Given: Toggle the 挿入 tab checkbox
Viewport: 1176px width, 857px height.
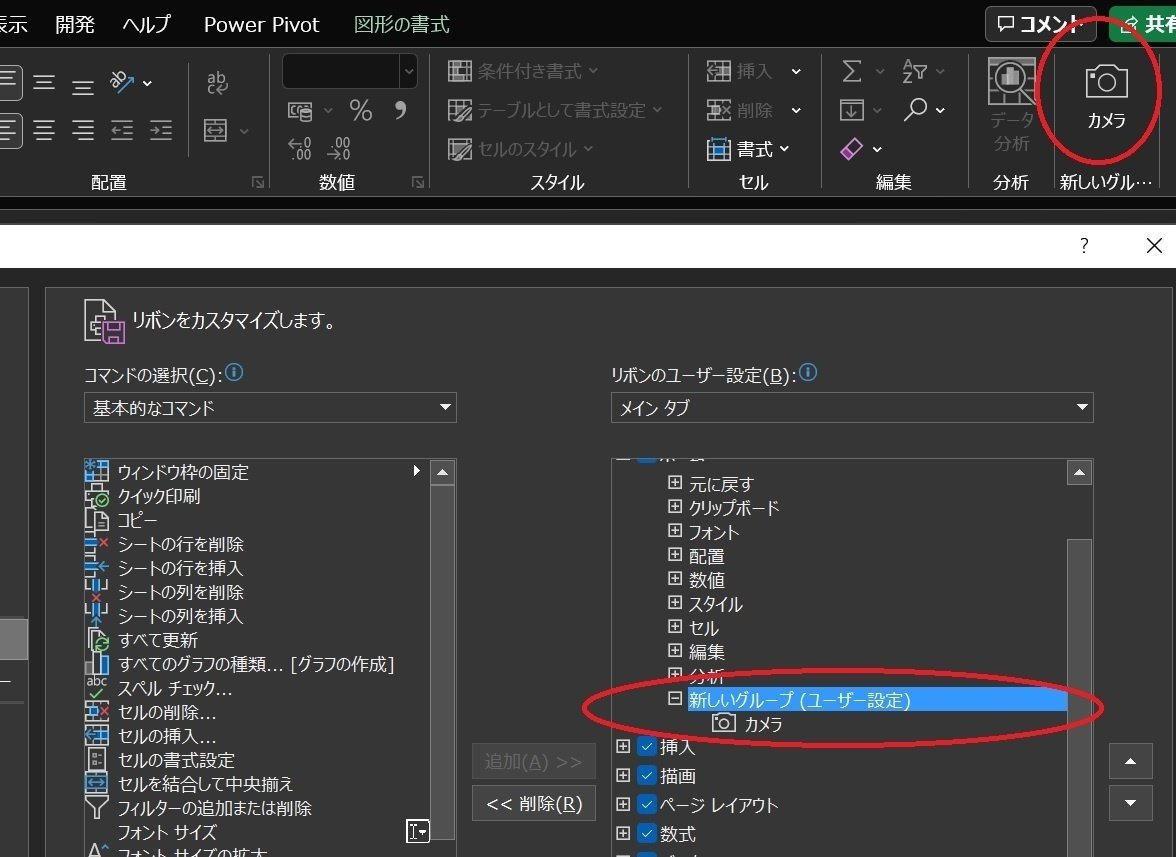Looking at the screenshot, I should tap(646, 746).
